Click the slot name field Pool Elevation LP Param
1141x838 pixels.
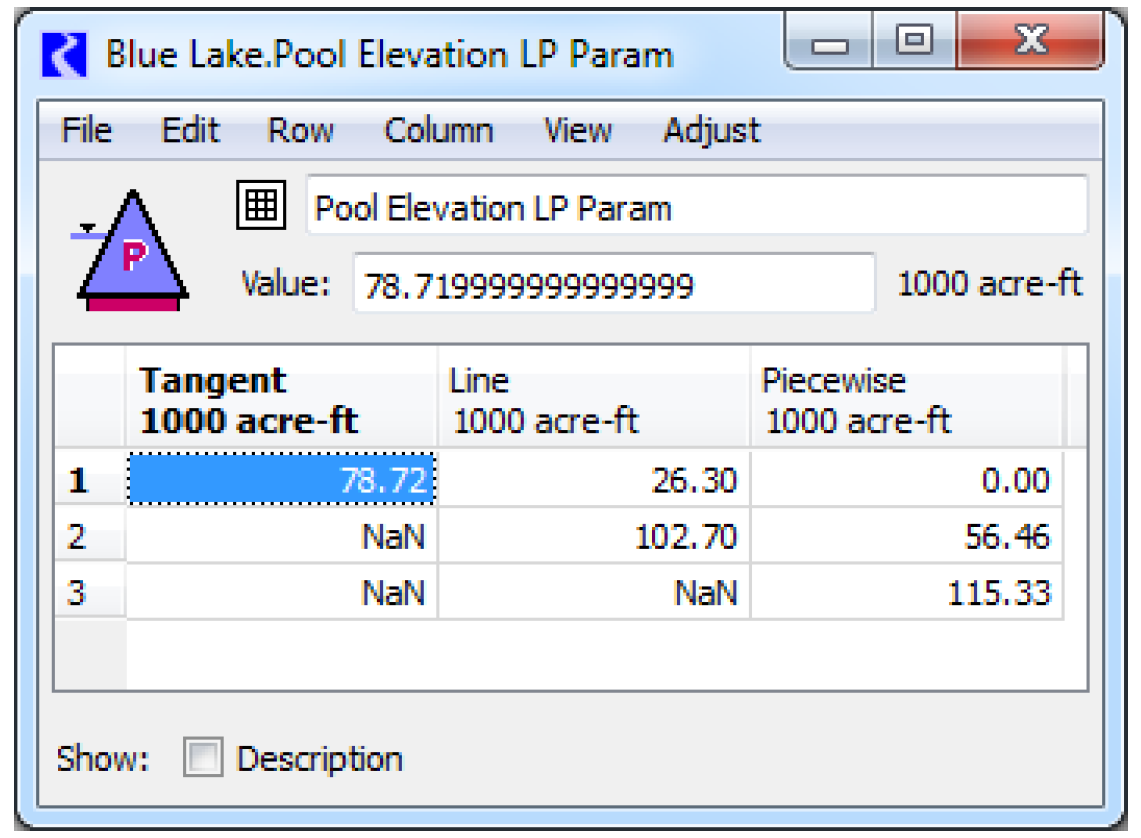pyautogui.click(x=695, y=207)
